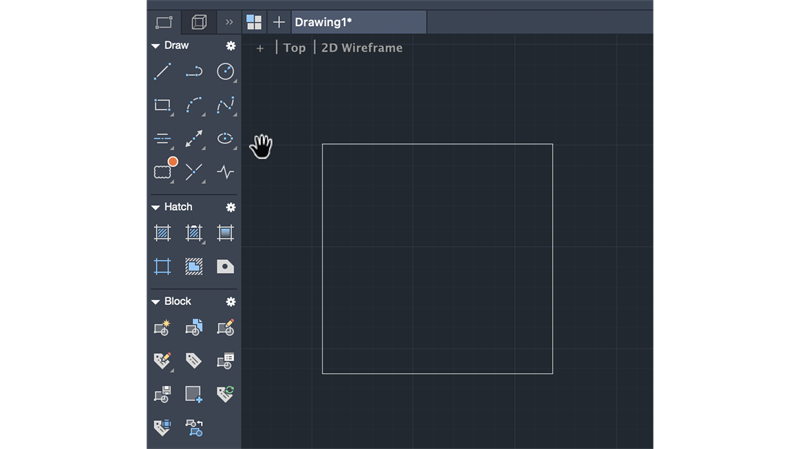Open the Top view control menu
800x449 pixels.
click(294, 48)
